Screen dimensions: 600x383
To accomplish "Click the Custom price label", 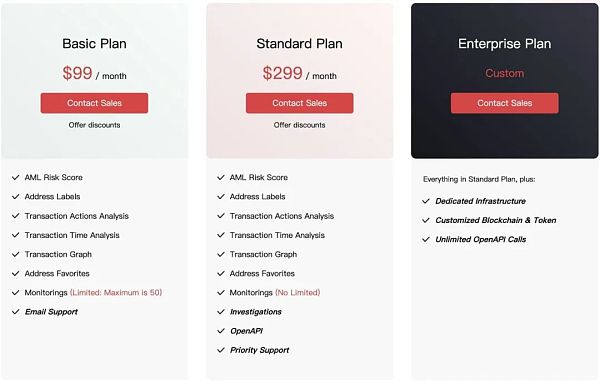I will [505, 73].
